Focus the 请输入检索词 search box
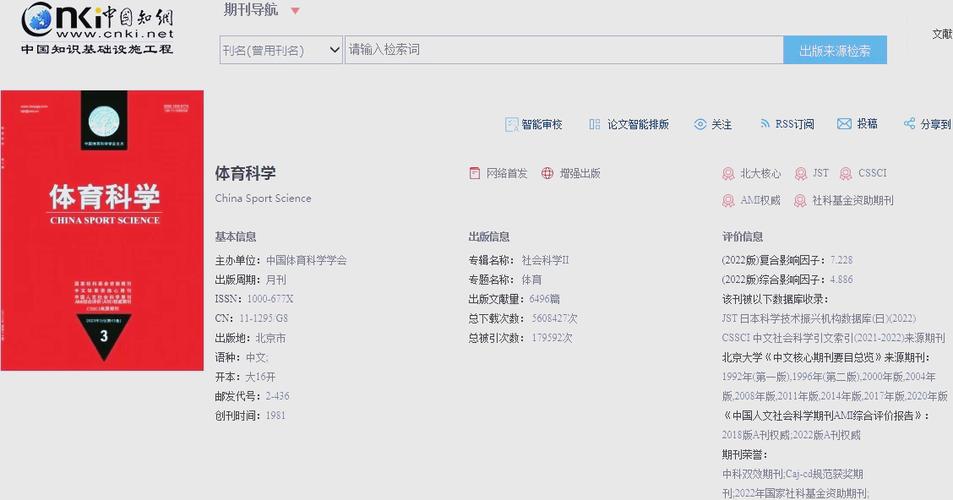Image resolution: width=953 pixels, height=500 pixels. point(564,50)
